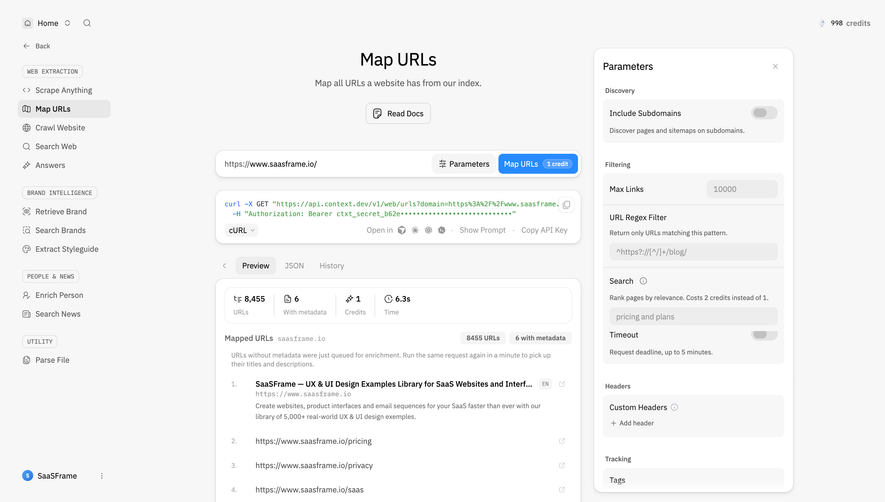Viewport: 885px width, 502px height.
Task: Click the Home icon in top-left
Action: [27, 23]
